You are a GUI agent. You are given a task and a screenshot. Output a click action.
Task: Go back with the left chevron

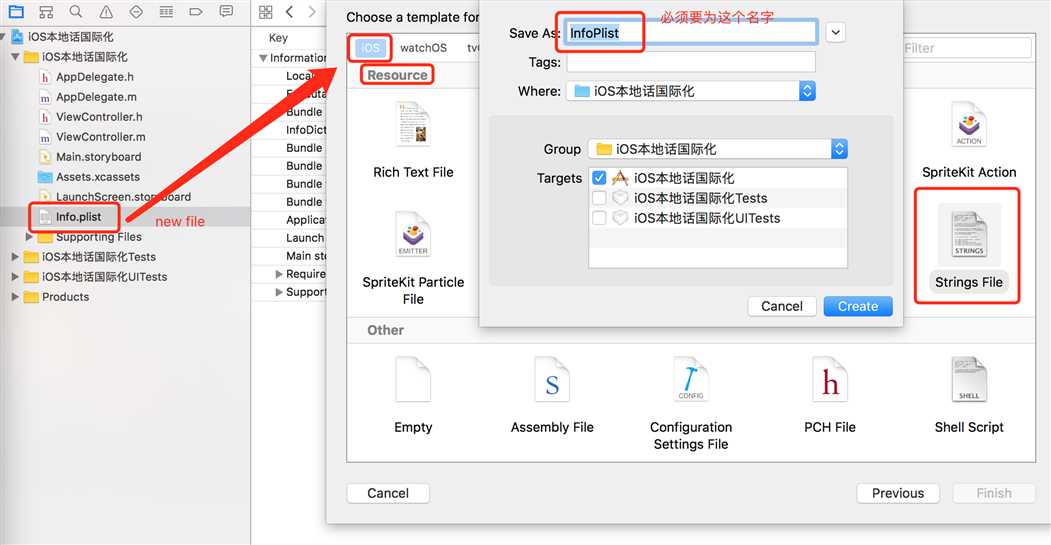(x=290, y=11)
